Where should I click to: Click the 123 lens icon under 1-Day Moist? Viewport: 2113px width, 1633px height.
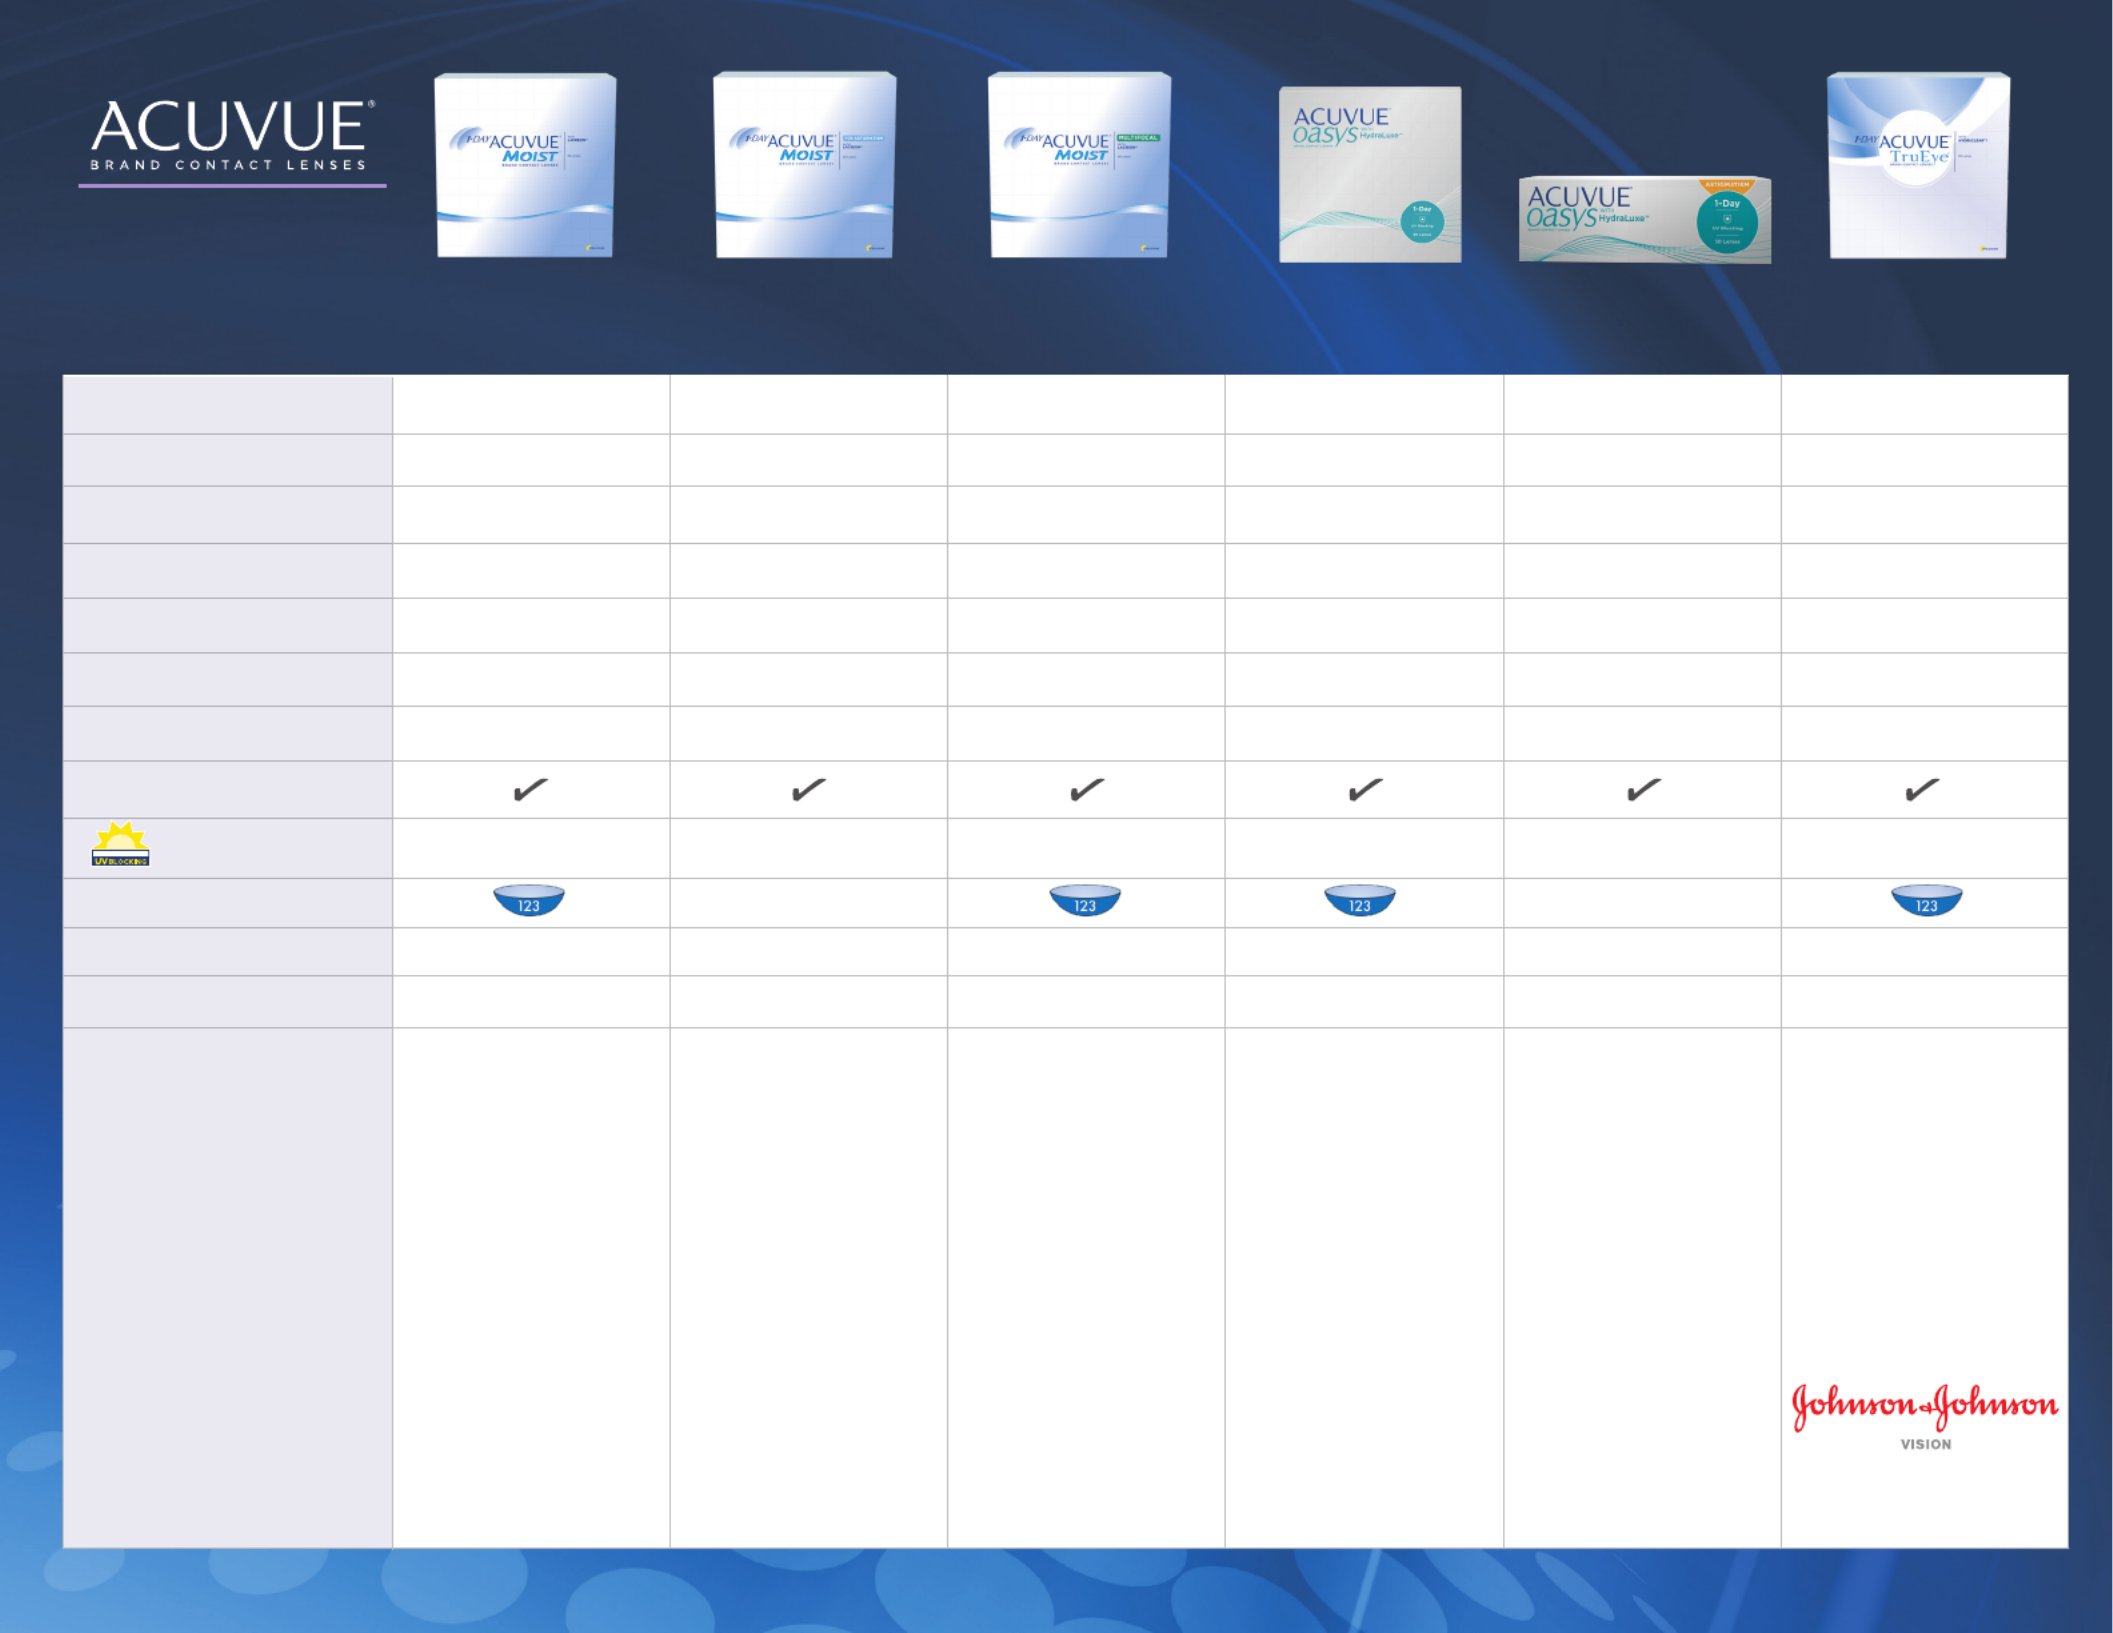coord(529,901)
